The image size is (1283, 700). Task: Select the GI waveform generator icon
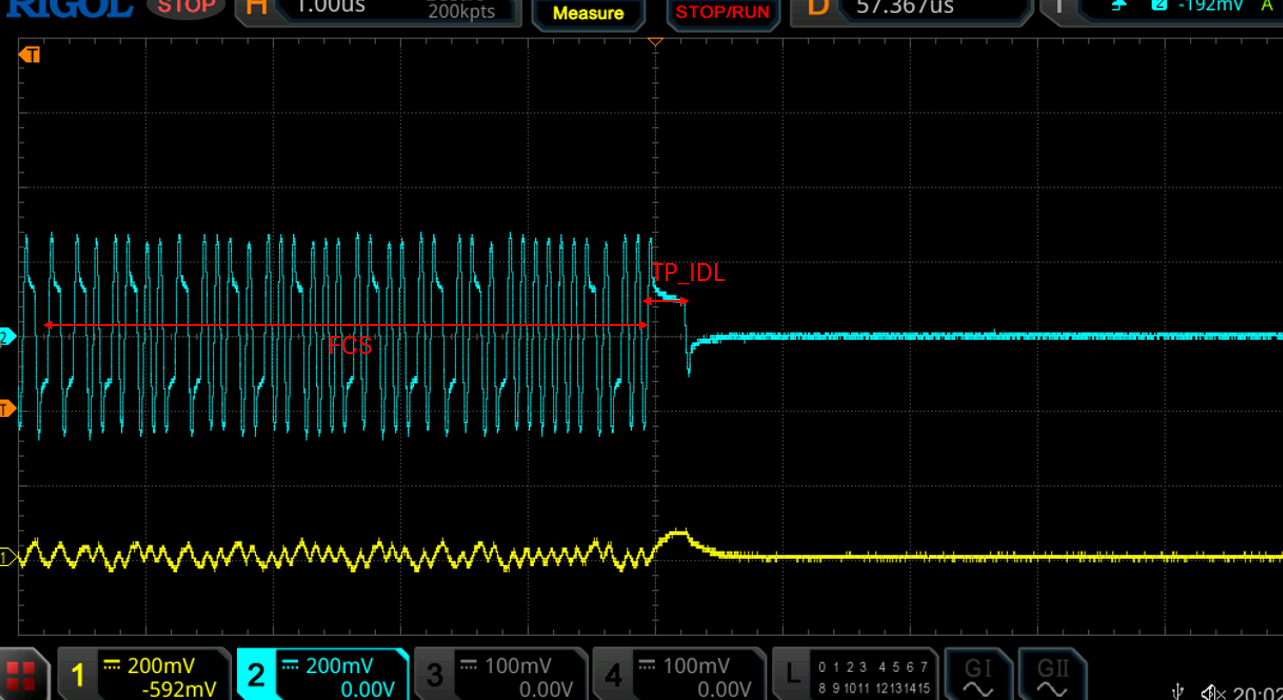[977, 675]
